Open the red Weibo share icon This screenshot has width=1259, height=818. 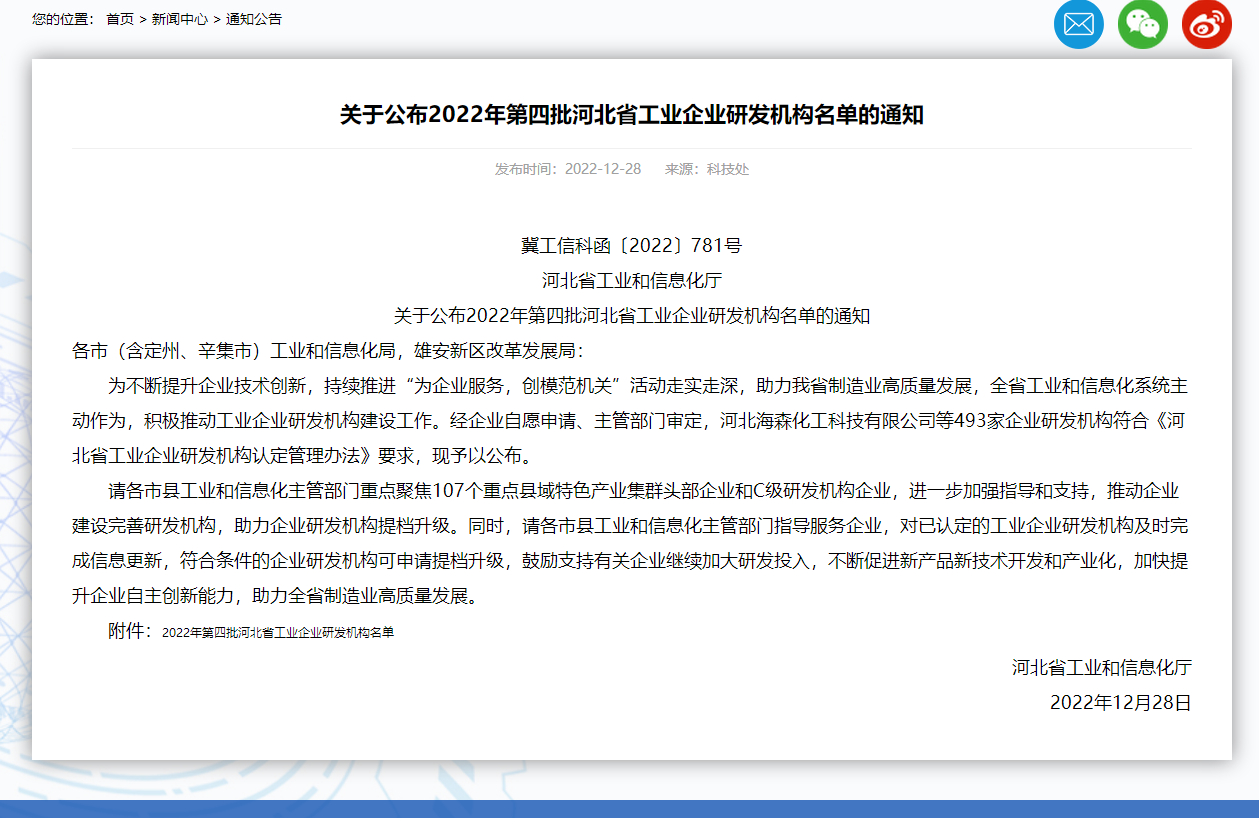1206,23
